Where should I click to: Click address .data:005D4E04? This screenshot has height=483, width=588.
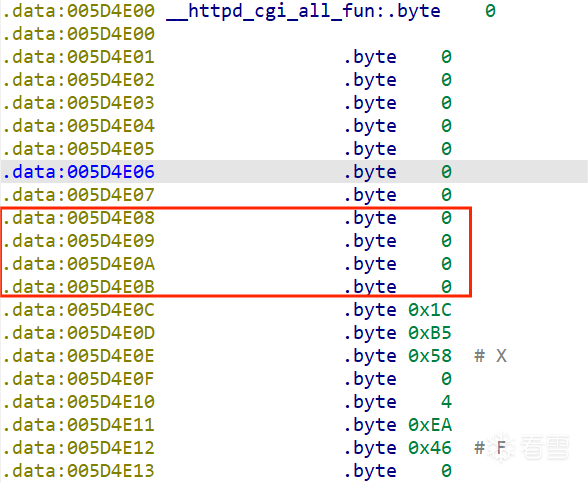(79, 126)
